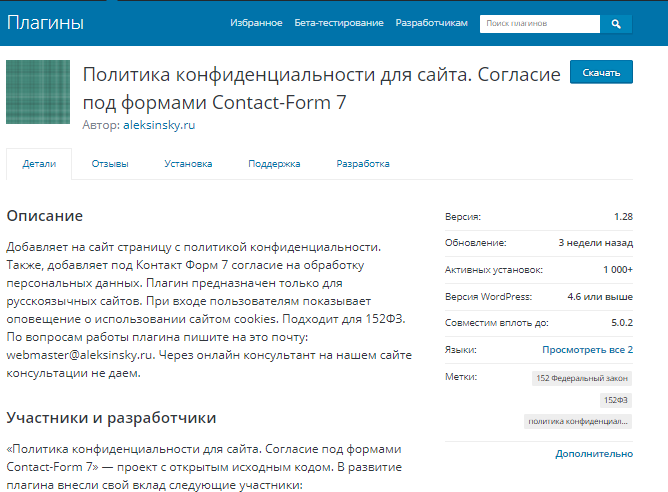
Task: Switch to the Установка tab
Action: point(188,164)
